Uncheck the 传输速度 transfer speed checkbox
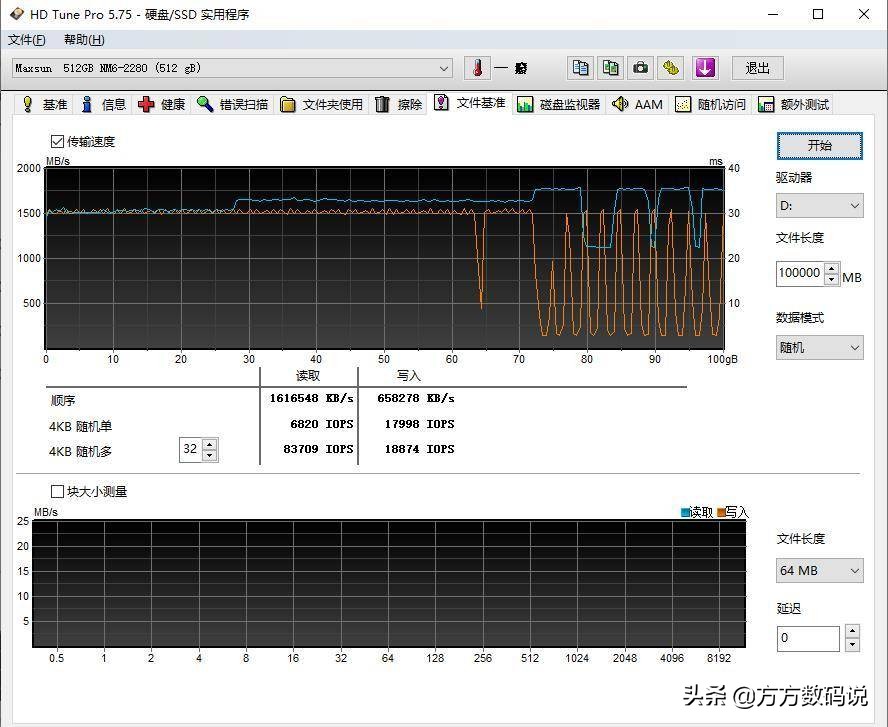The image size is (888, 727). pos(57,142)
